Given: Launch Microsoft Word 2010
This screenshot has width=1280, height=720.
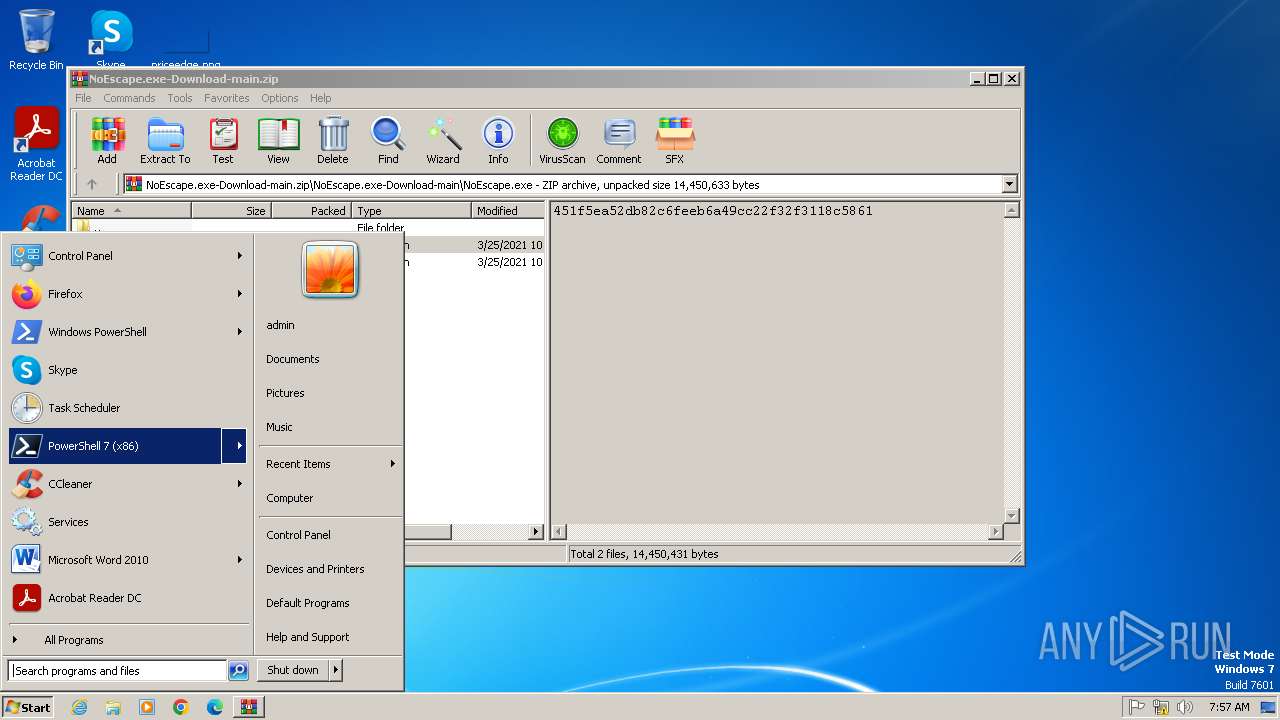Looking at the screenshot, I should coord(127,560).
